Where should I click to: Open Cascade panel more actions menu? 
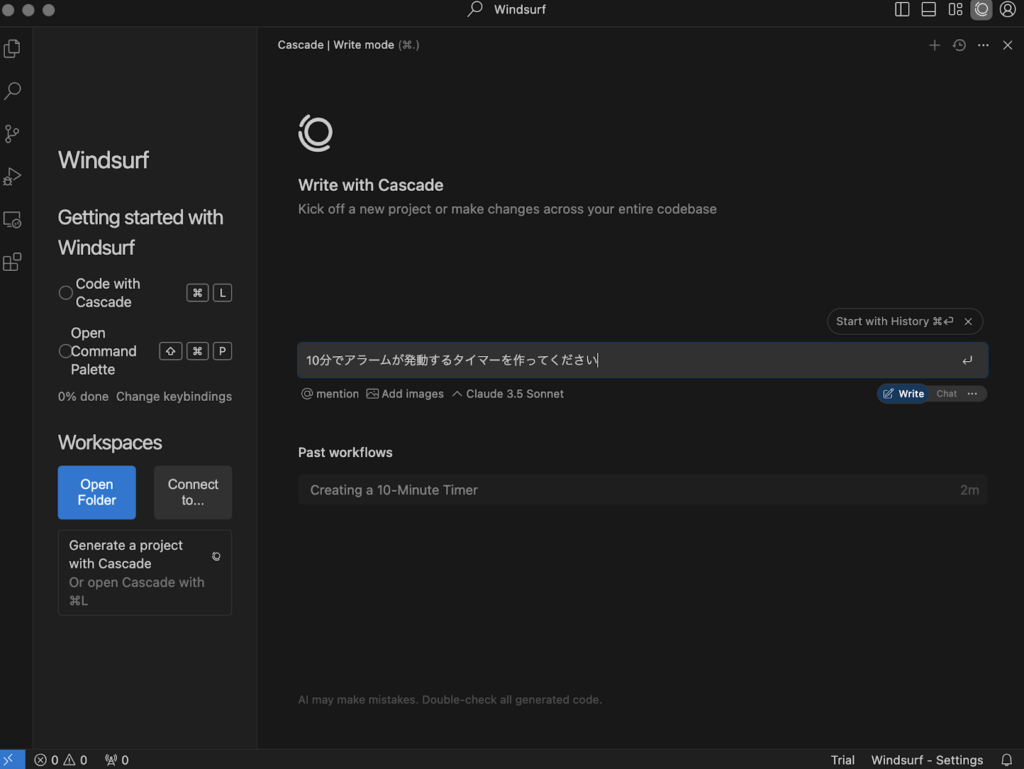pyautogui.click(x=984, y=45)
